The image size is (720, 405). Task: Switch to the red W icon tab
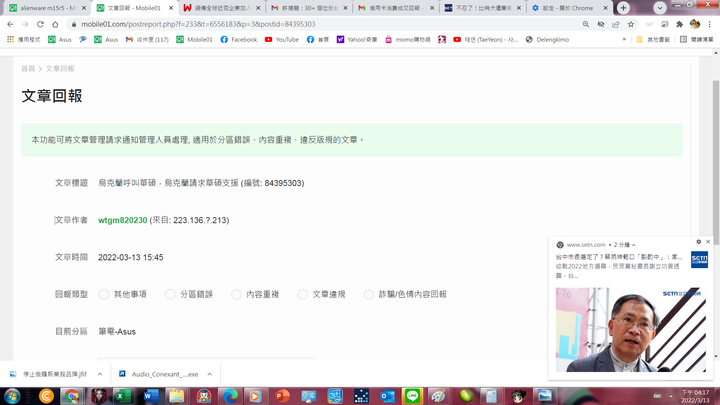[x=221, y=8]
